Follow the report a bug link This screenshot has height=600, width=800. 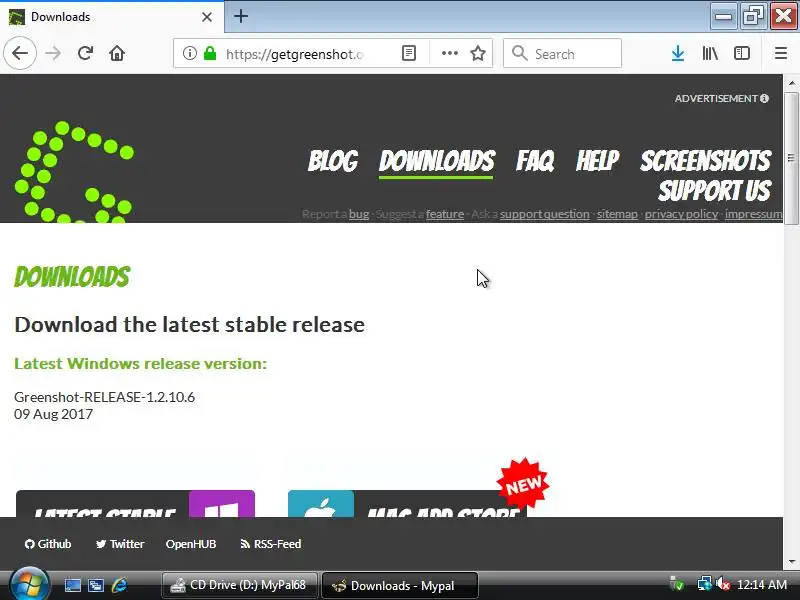(359, 214)
